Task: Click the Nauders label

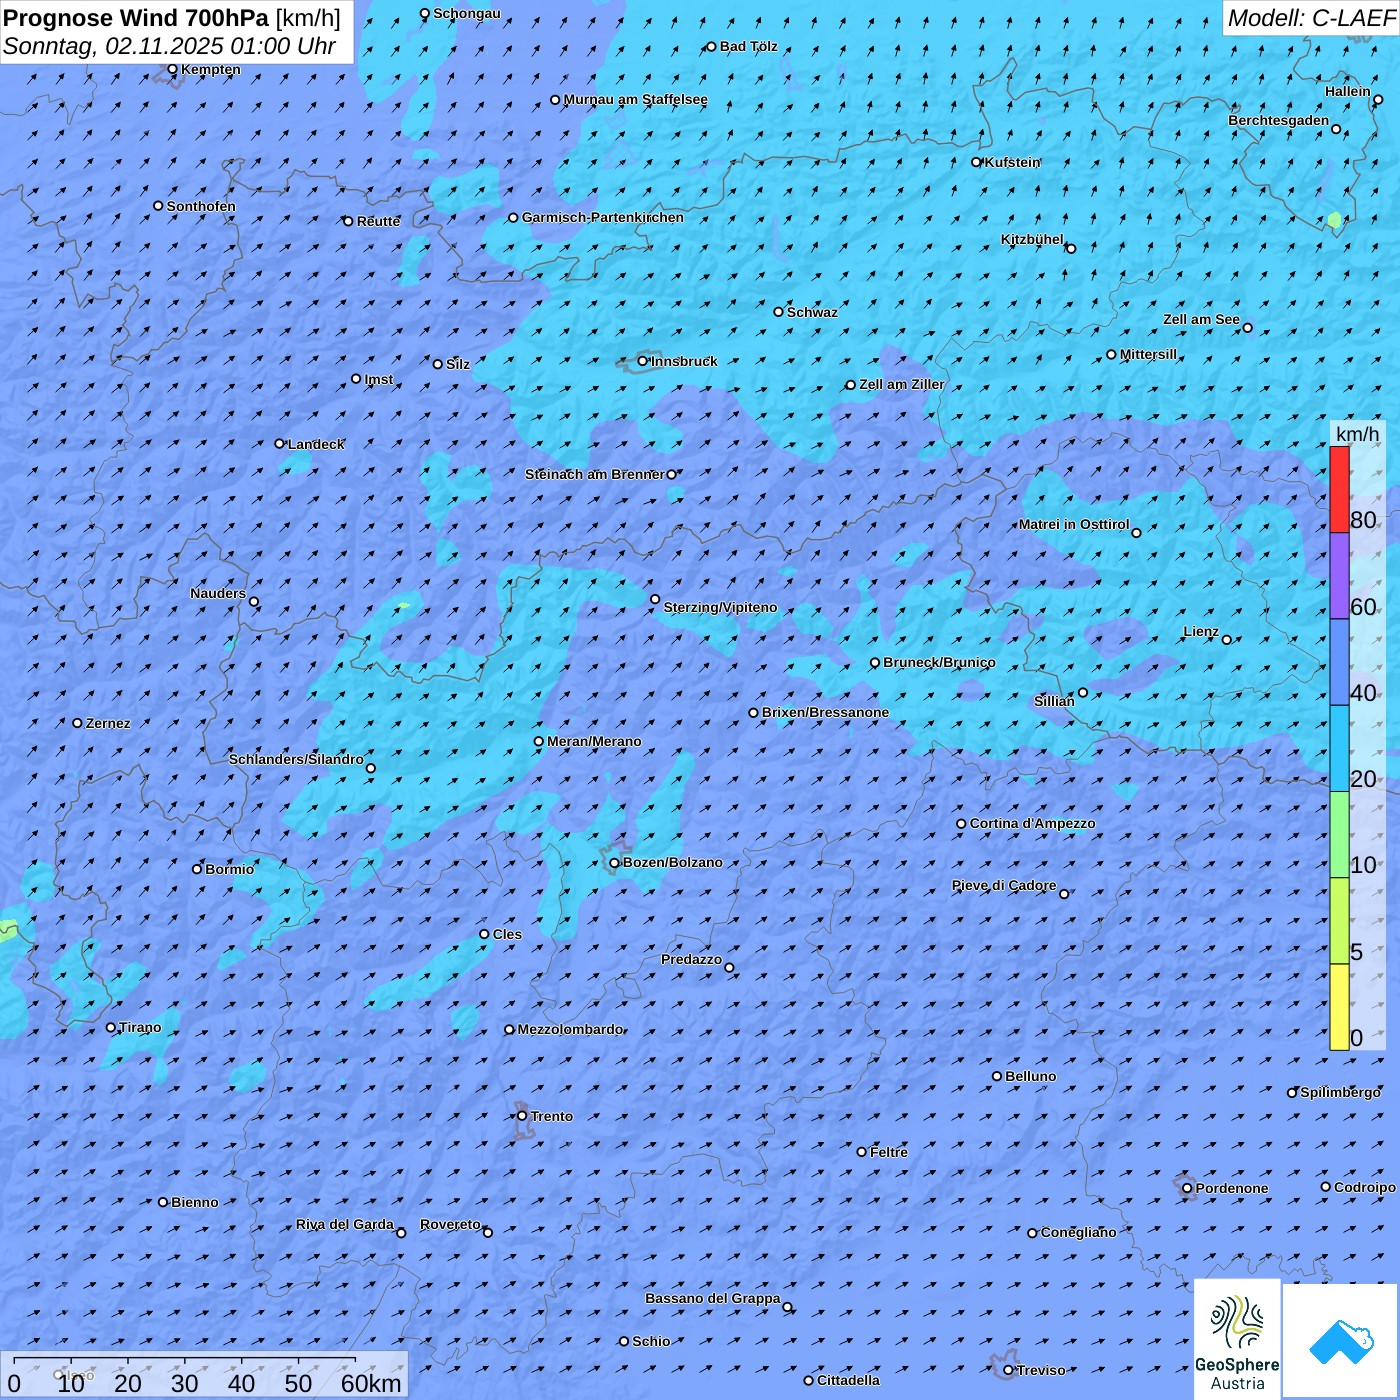Action: (x=218, y=593)
